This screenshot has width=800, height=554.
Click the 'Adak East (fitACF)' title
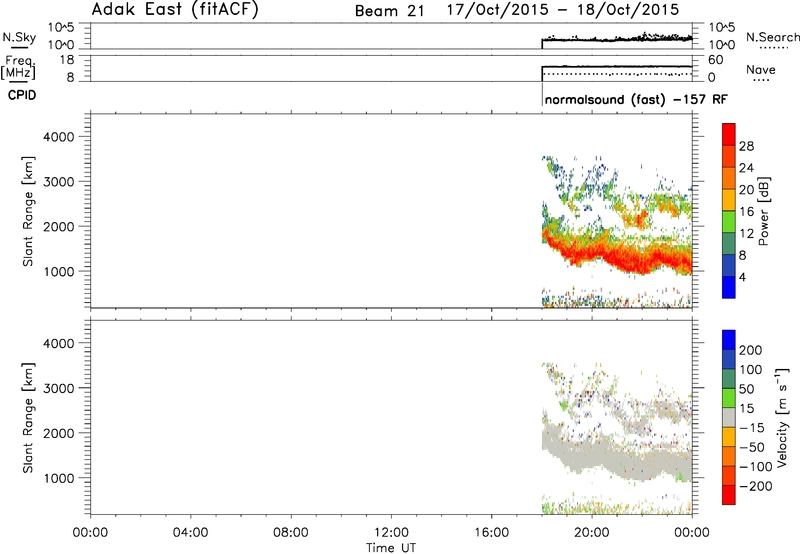(175, 10)
